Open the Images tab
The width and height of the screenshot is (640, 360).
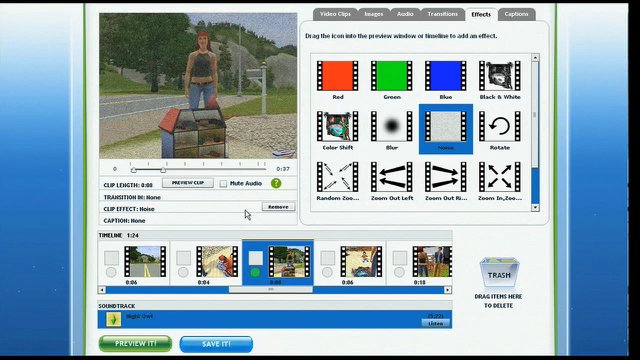click(373, 14)
